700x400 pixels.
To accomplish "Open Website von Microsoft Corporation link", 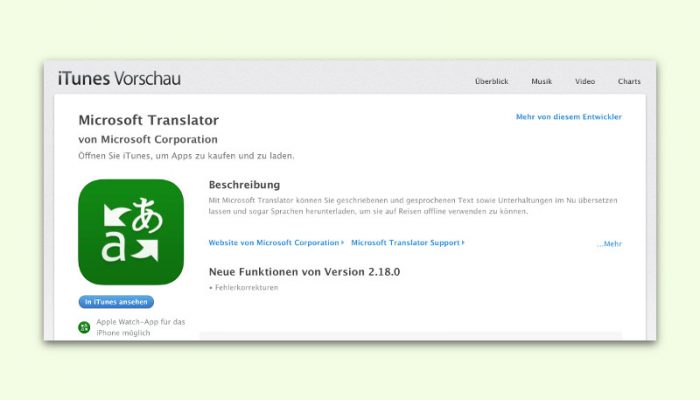I will tap(274, 242).
